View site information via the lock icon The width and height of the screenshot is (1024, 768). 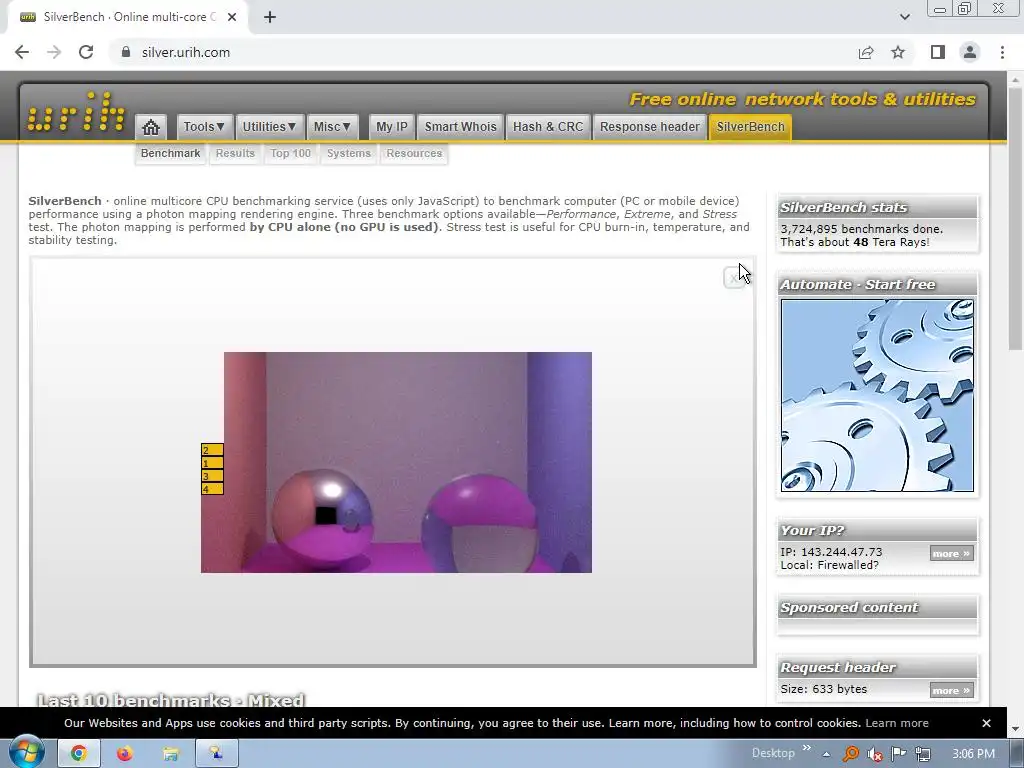[x=126, y=52]
